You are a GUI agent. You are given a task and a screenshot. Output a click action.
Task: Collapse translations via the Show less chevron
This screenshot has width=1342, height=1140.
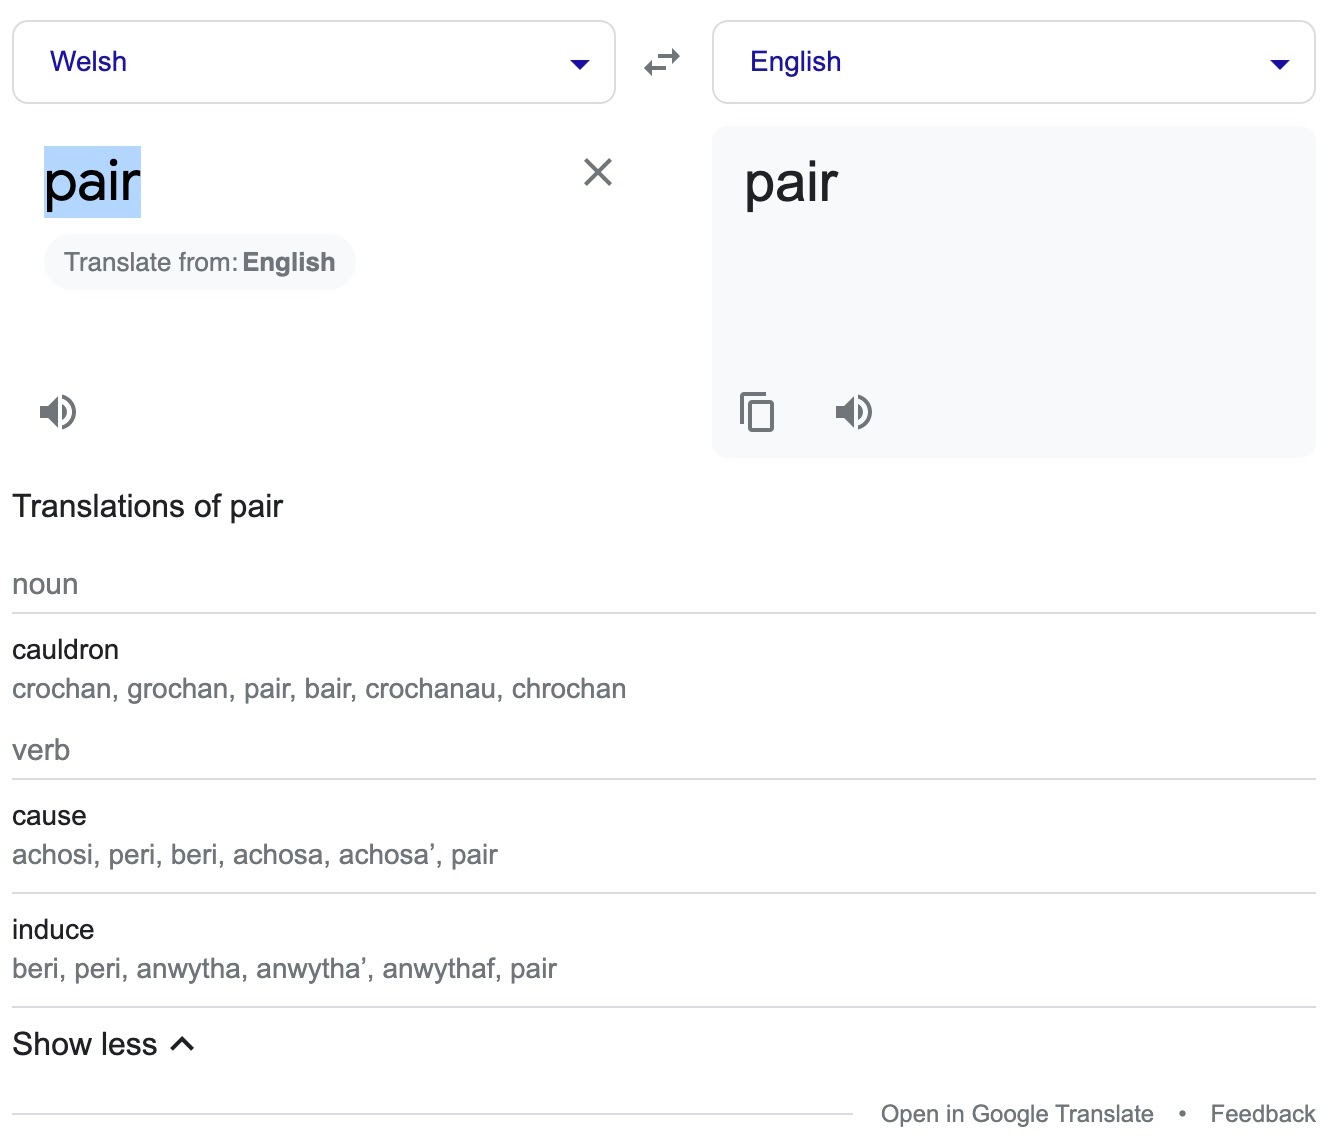(x=183, y=1043)
